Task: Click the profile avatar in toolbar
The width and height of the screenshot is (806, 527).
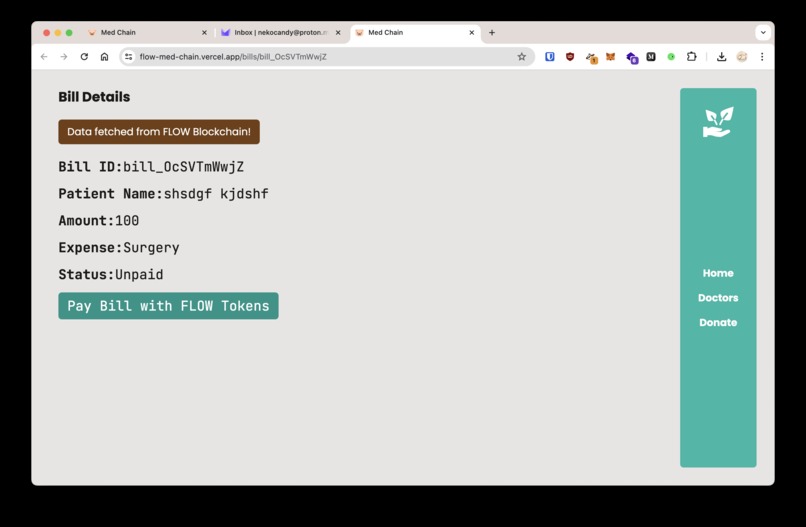Action: pyautogui.click(x=741, y=57)
